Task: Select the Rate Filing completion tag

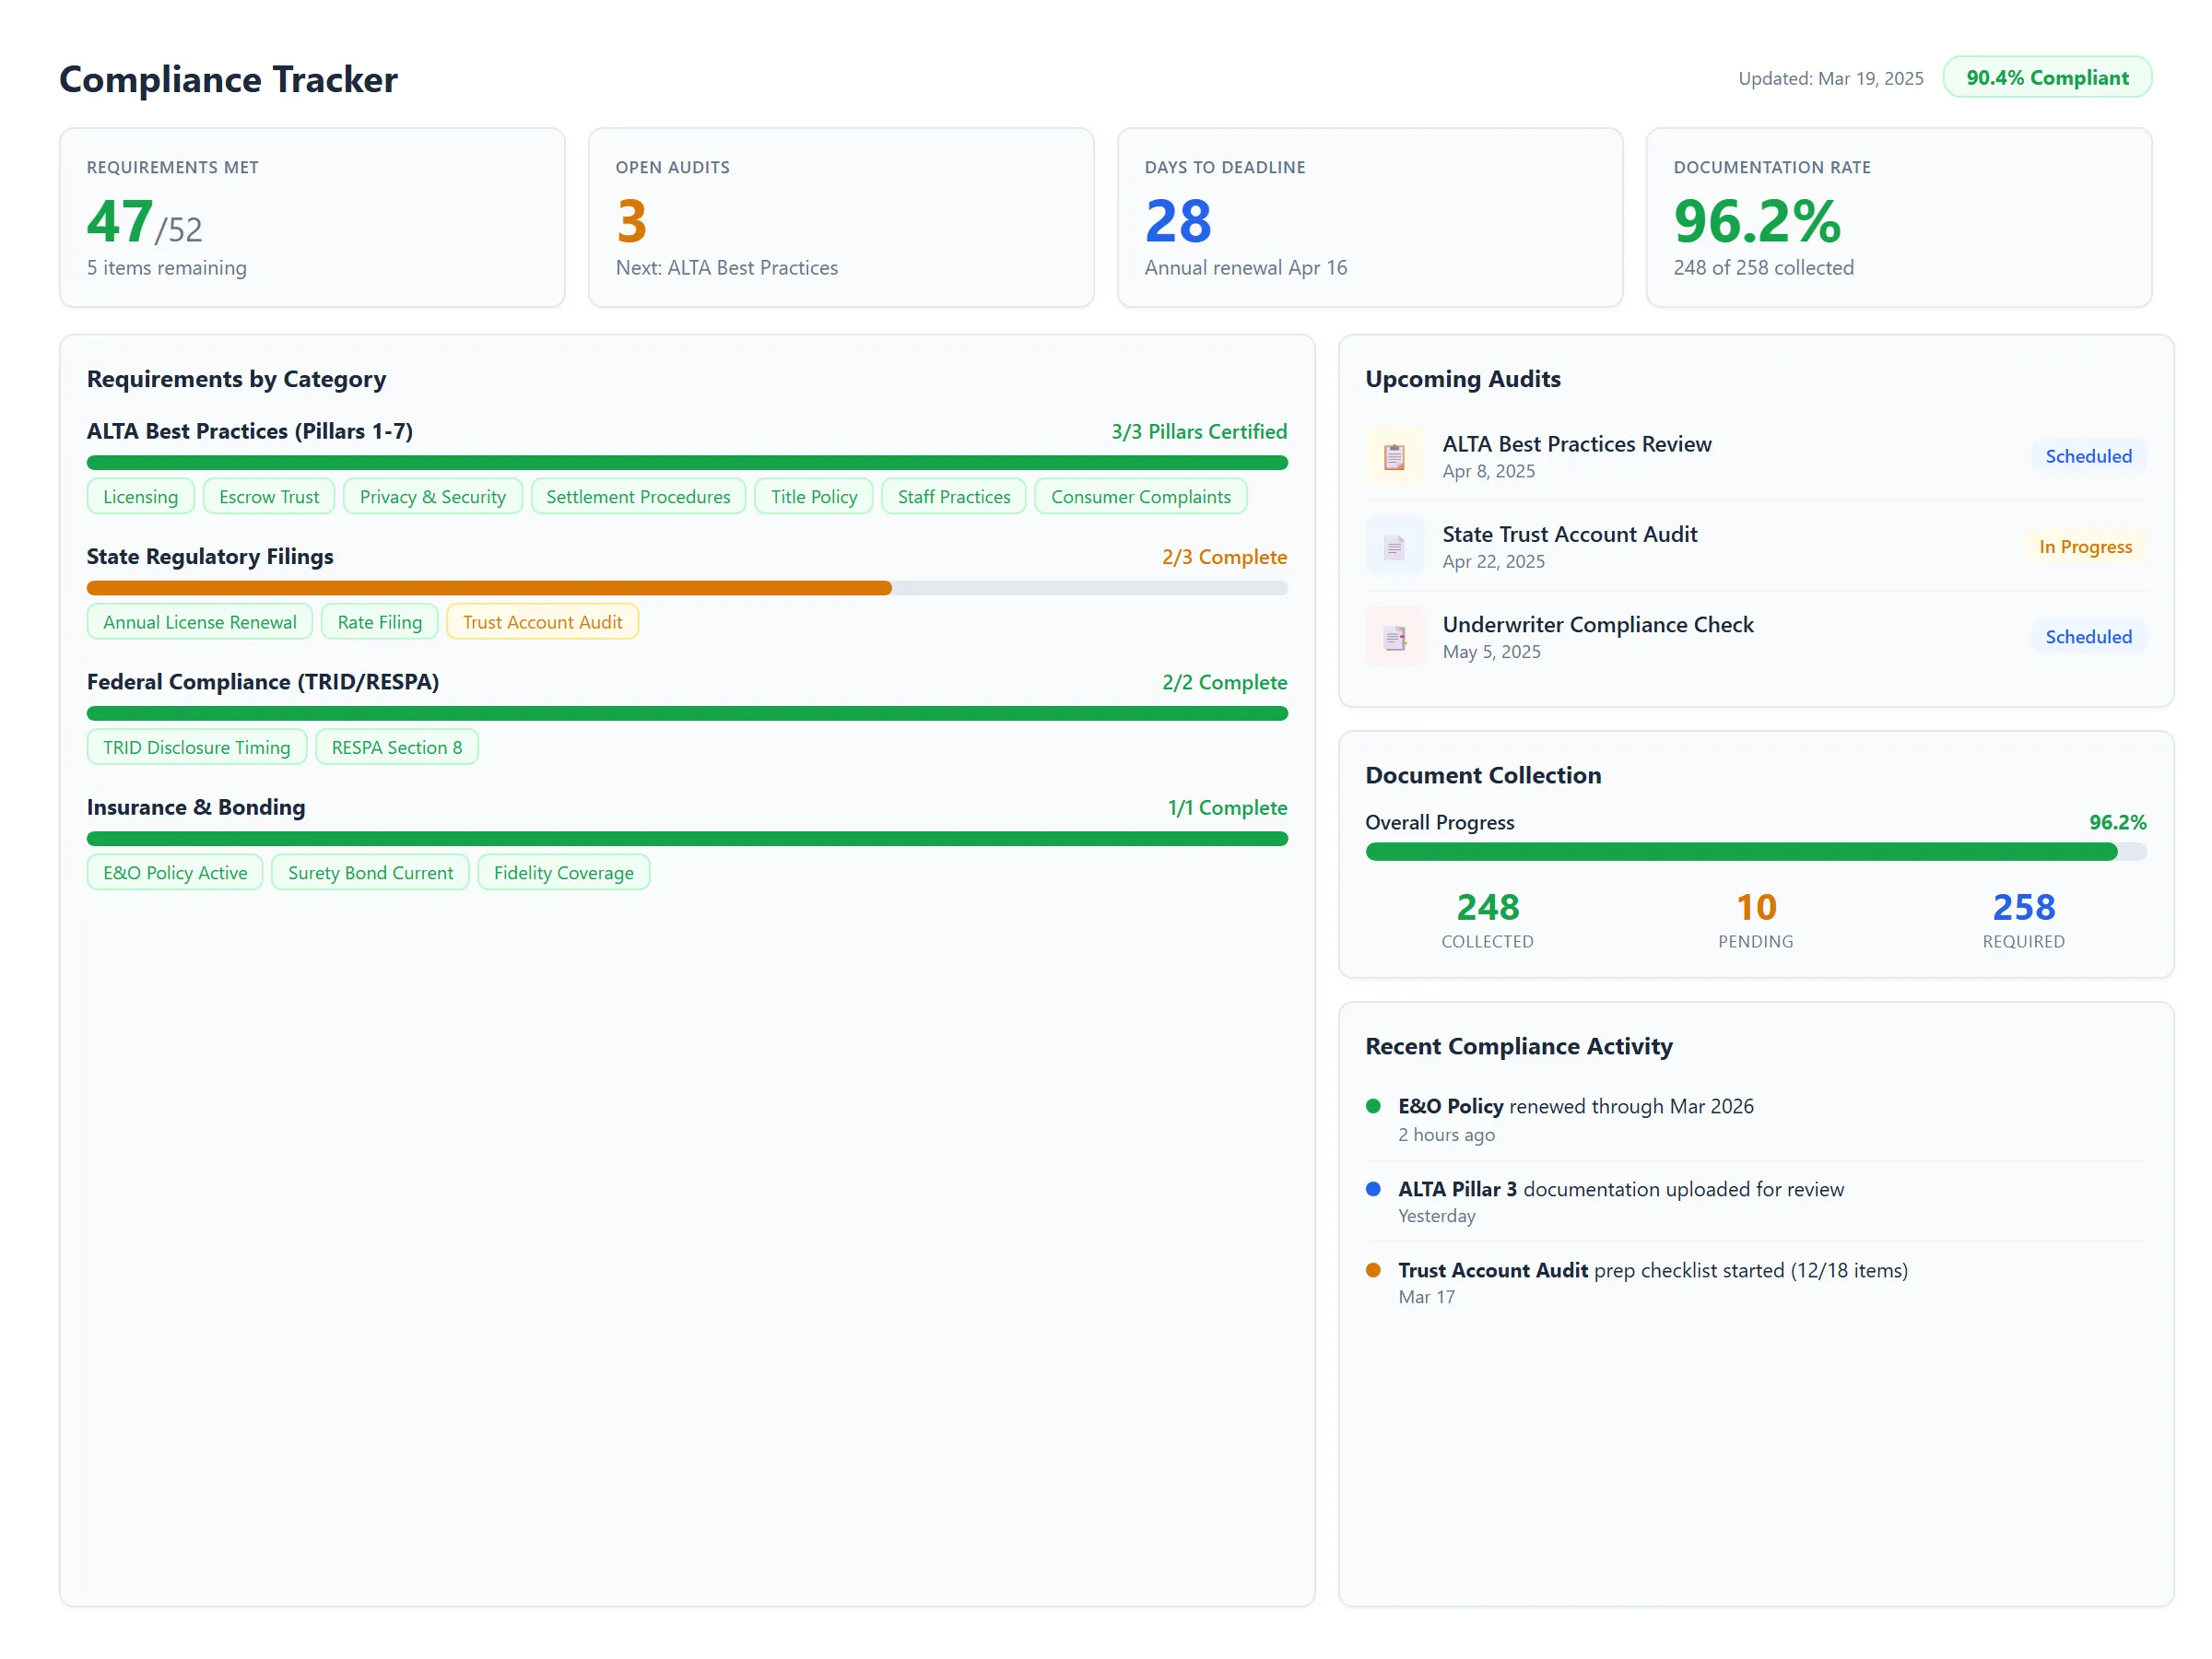Action: pyautogui.click(x=379, y=621)
